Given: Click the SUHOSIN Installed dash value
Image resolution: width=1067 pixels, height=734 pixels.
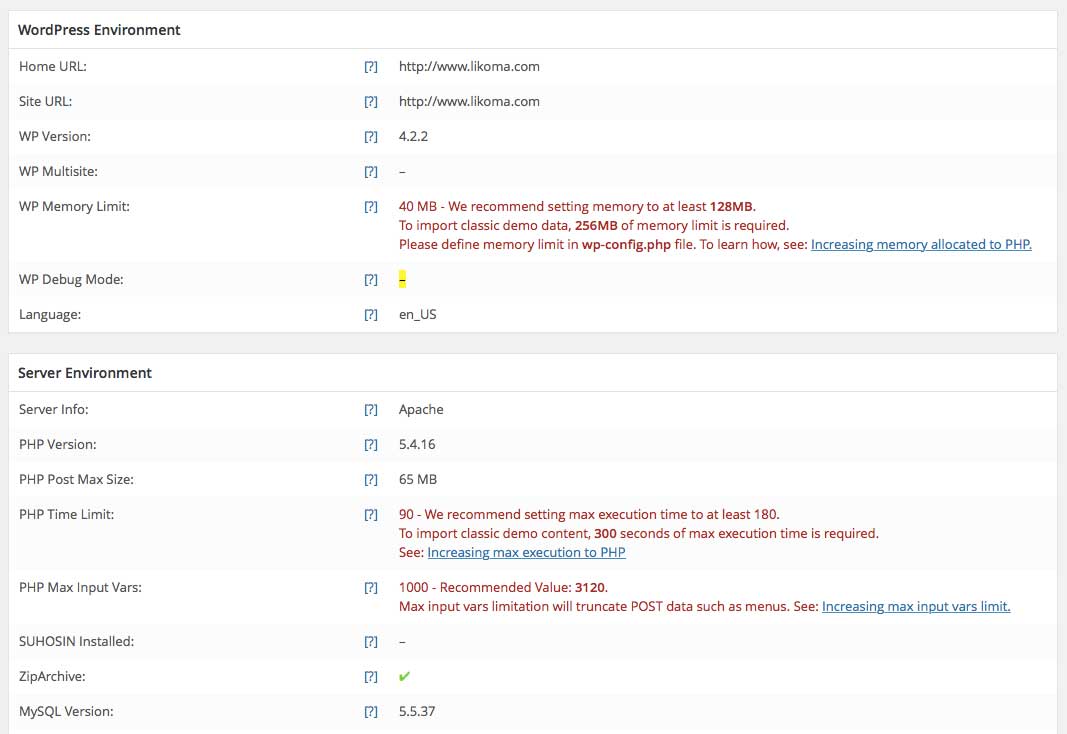Looking at the screenshot, I should click(x=402, y=641).
